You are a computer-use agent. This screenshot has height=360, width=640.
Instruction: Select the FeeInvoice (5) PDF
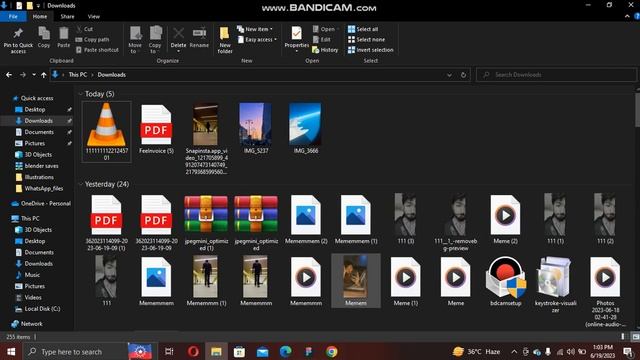click(x=156, y=129)
